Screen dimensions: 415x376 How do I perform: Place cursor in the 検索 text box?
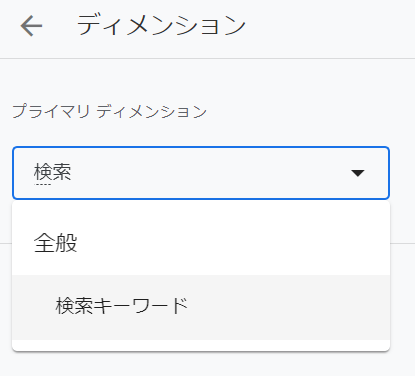click(x=201, y=173)
